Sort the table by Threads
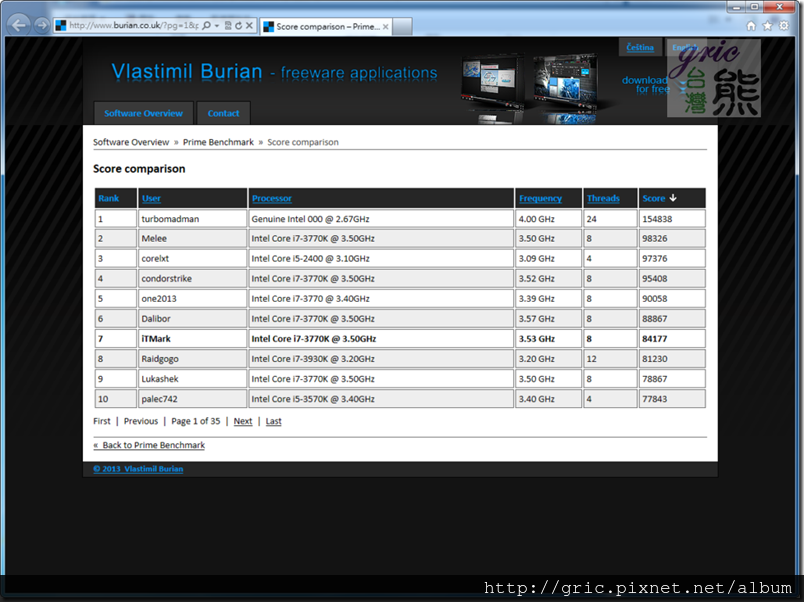 tap(603, 198)
